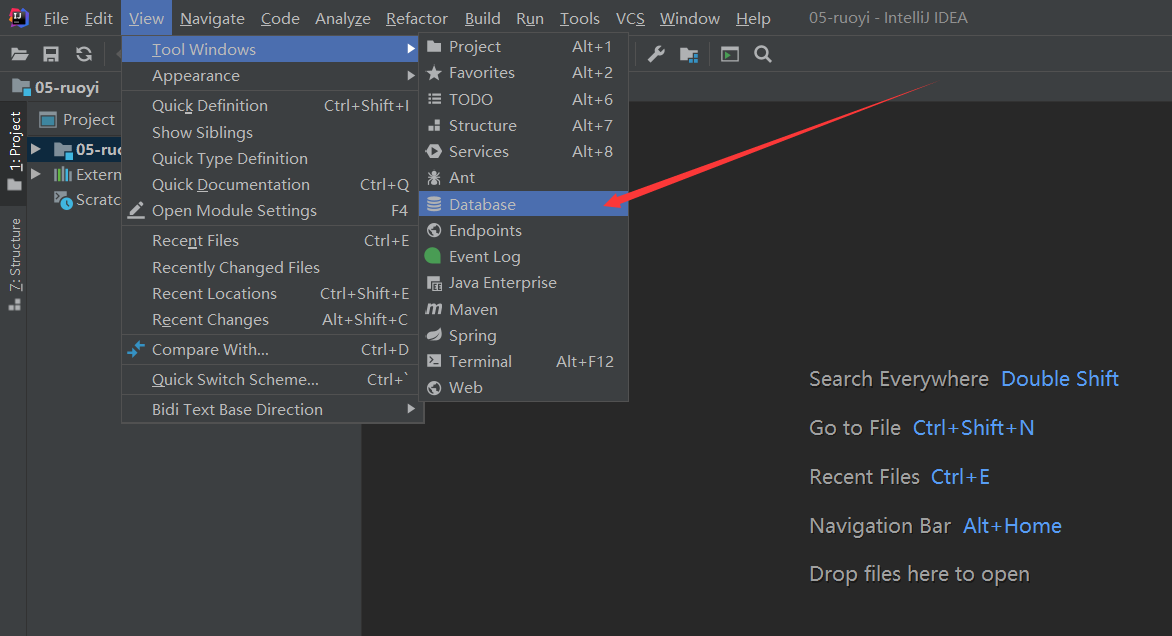This screenshot has height=636, width=1172.
Task: Click the Double Shift shortcut hint
Action: [1060, 379]
